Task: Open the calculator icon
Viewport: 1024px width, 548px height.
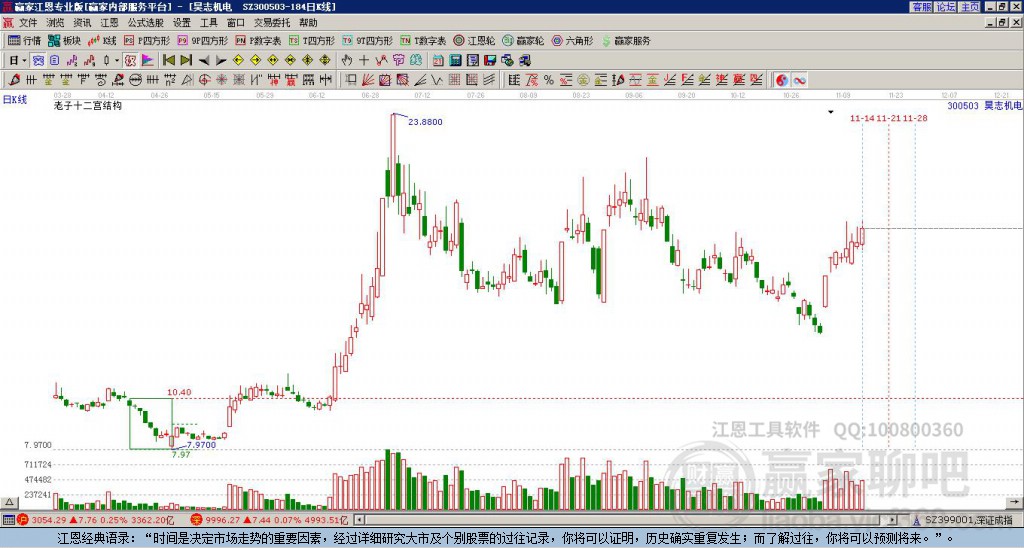Action: [x=455, y=61]
